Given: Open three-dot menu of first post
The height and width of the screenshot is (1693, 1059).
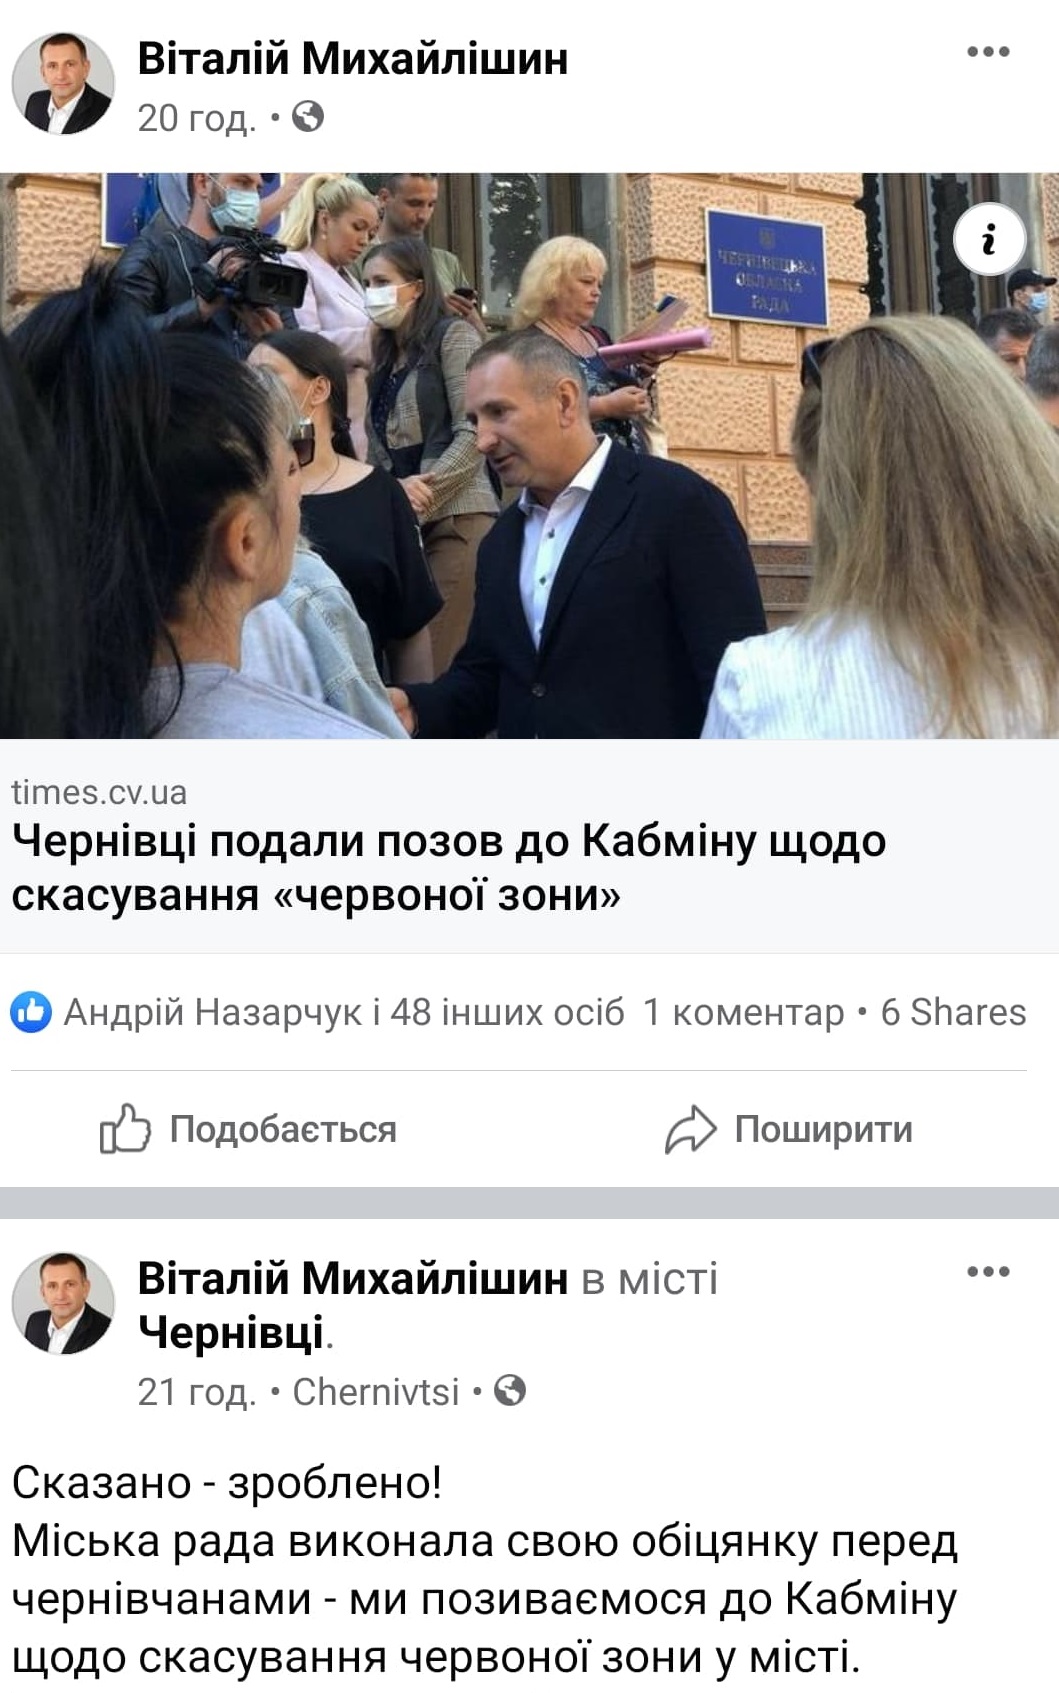Looking at the screenshot, I should 988,52.
